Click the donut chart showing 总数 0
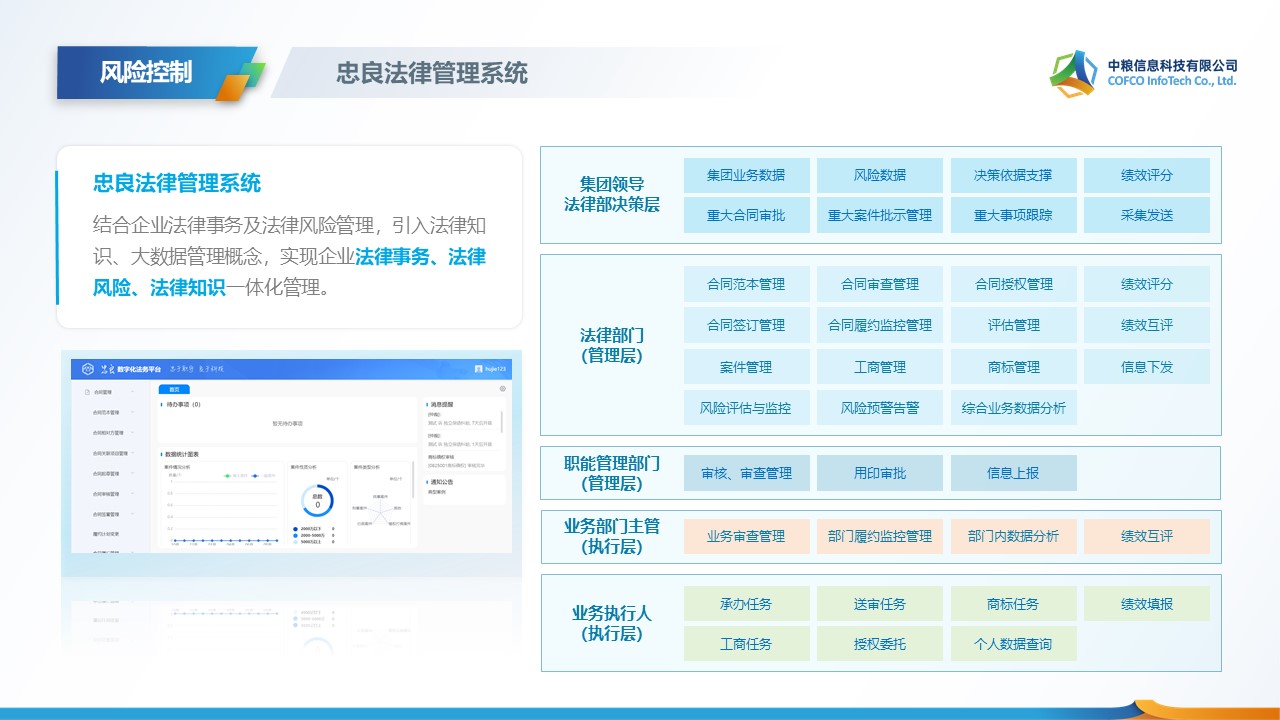Viewport: 1280px width, 720px height. point(317,502)
